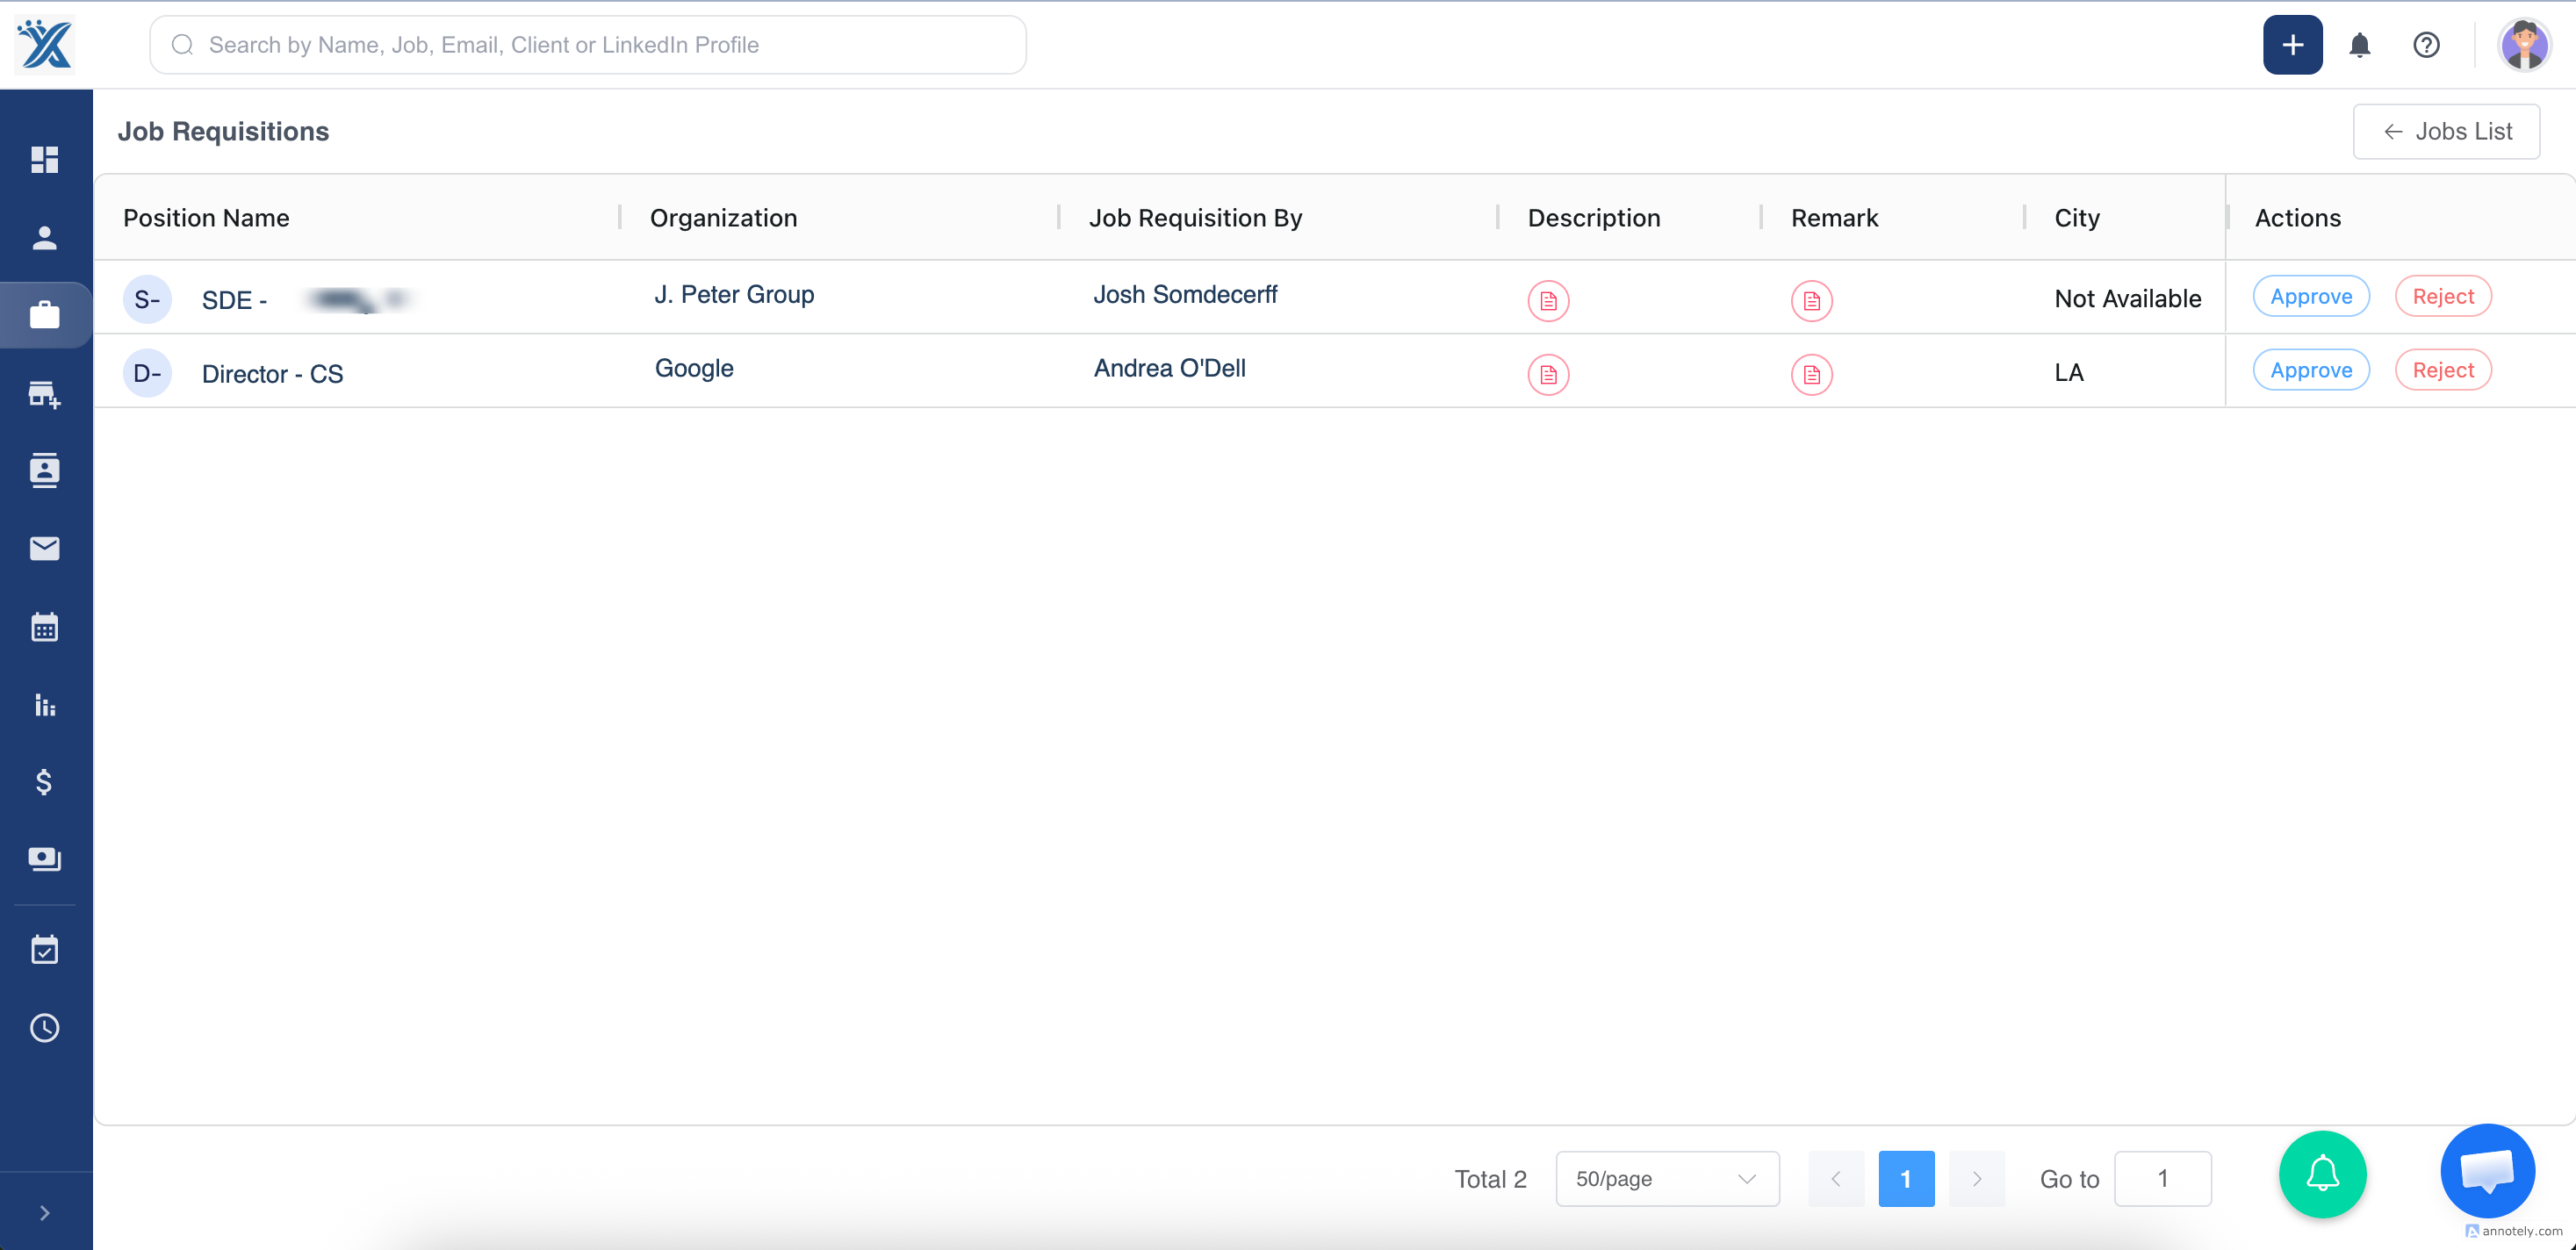Select page 1 in the pagination
This screenshot has width=2576, height=1250.
point(1906,1178)
